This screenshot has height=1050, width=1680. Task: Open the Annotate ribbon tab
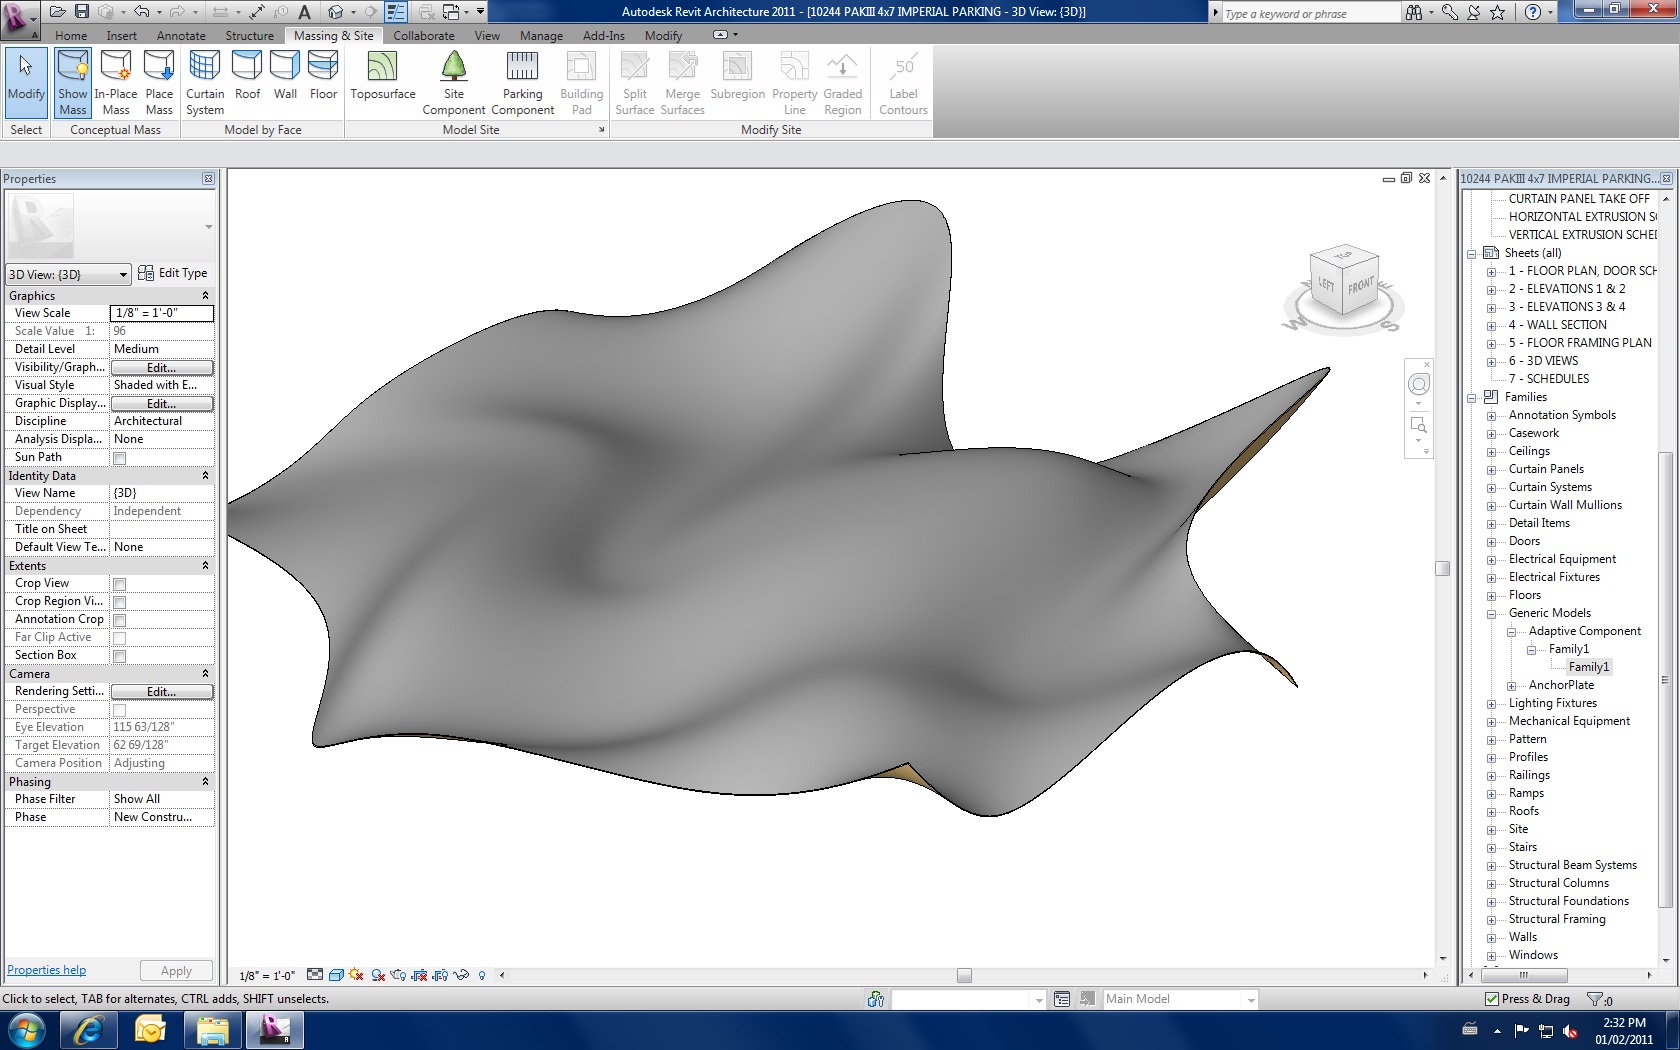(181, 36)
